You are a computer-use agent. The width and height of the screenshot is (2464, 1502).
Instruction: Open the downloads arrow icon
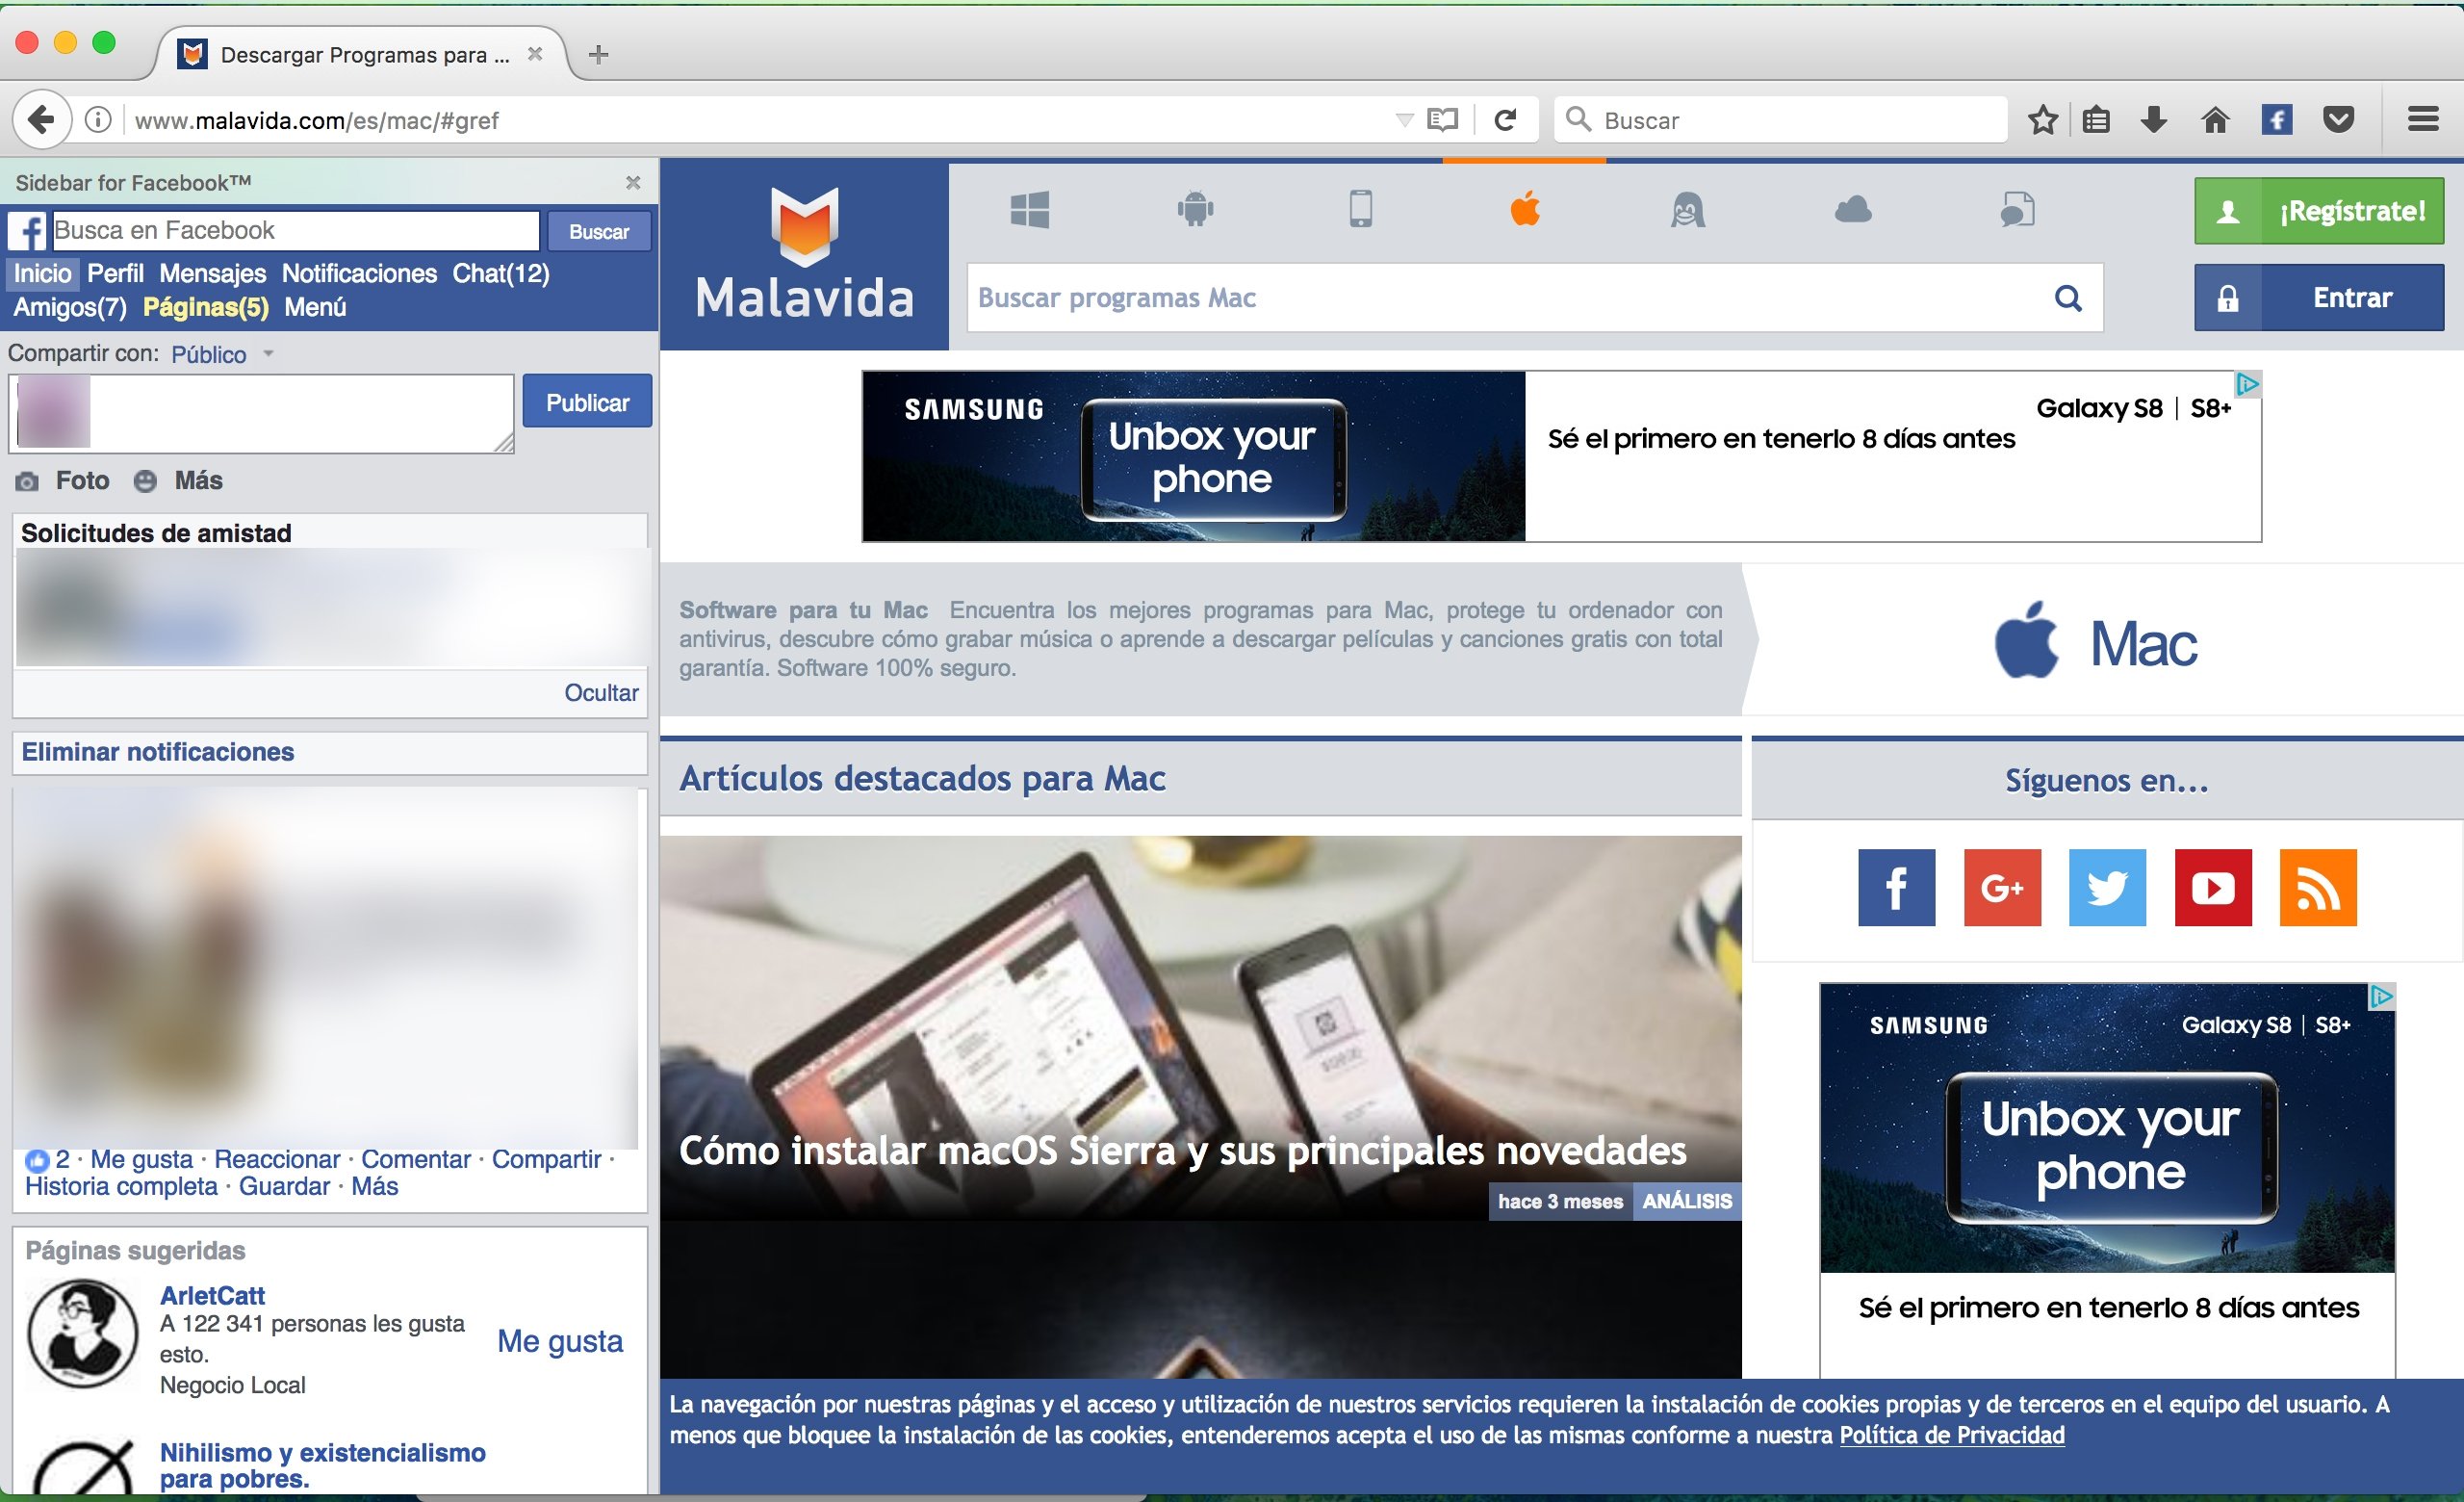tap(2154, 120)
